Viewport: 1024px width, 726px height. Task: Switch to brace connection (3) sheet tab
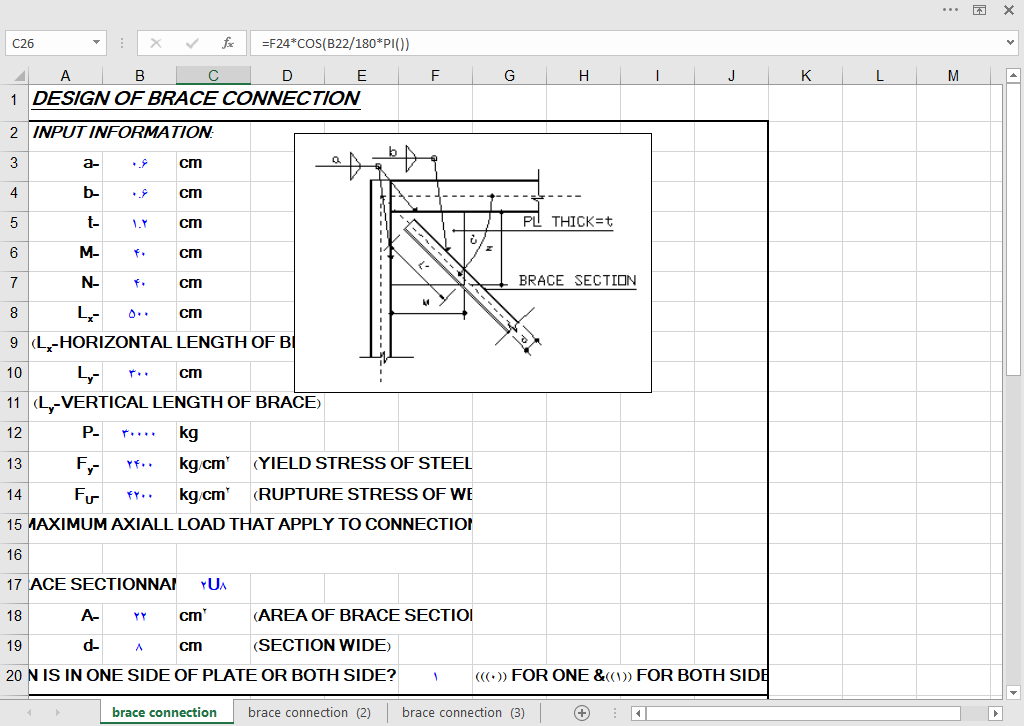(x=463, y=713)
